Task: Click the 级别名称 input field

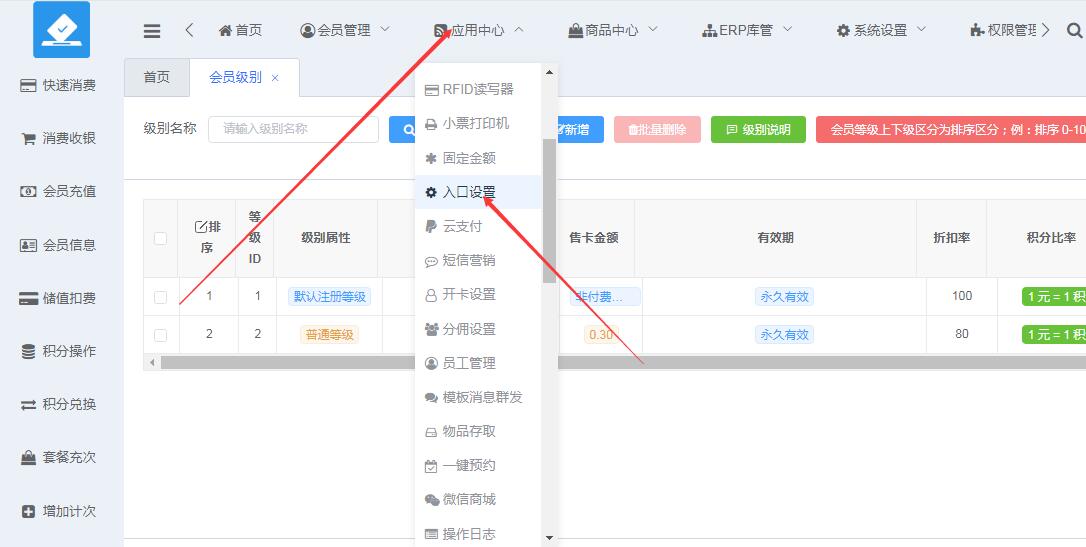Action: (x=293, y=129)
